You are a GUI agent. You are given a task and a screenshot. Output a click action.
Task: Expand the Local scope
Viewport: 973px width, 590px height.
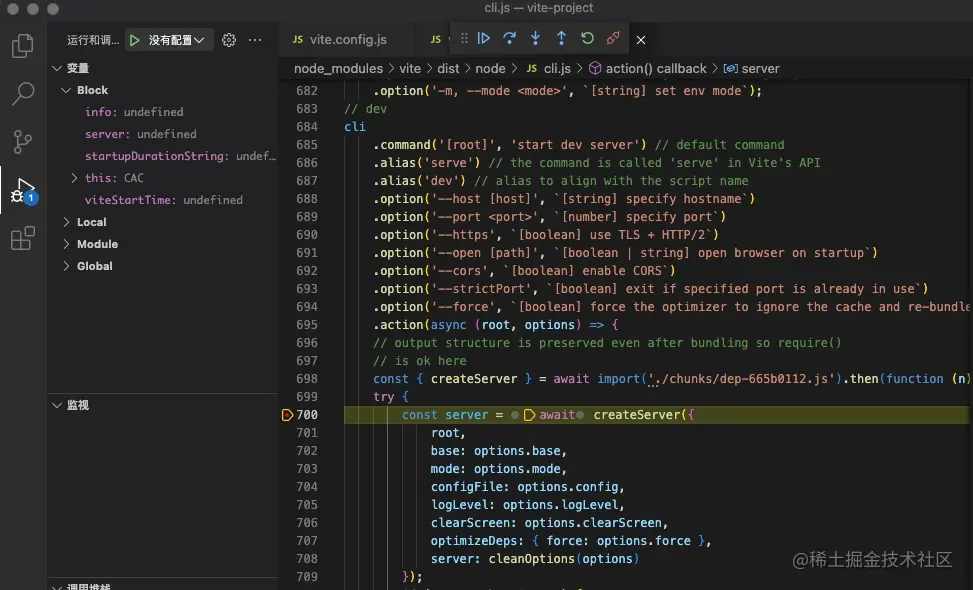click(66, 222)
